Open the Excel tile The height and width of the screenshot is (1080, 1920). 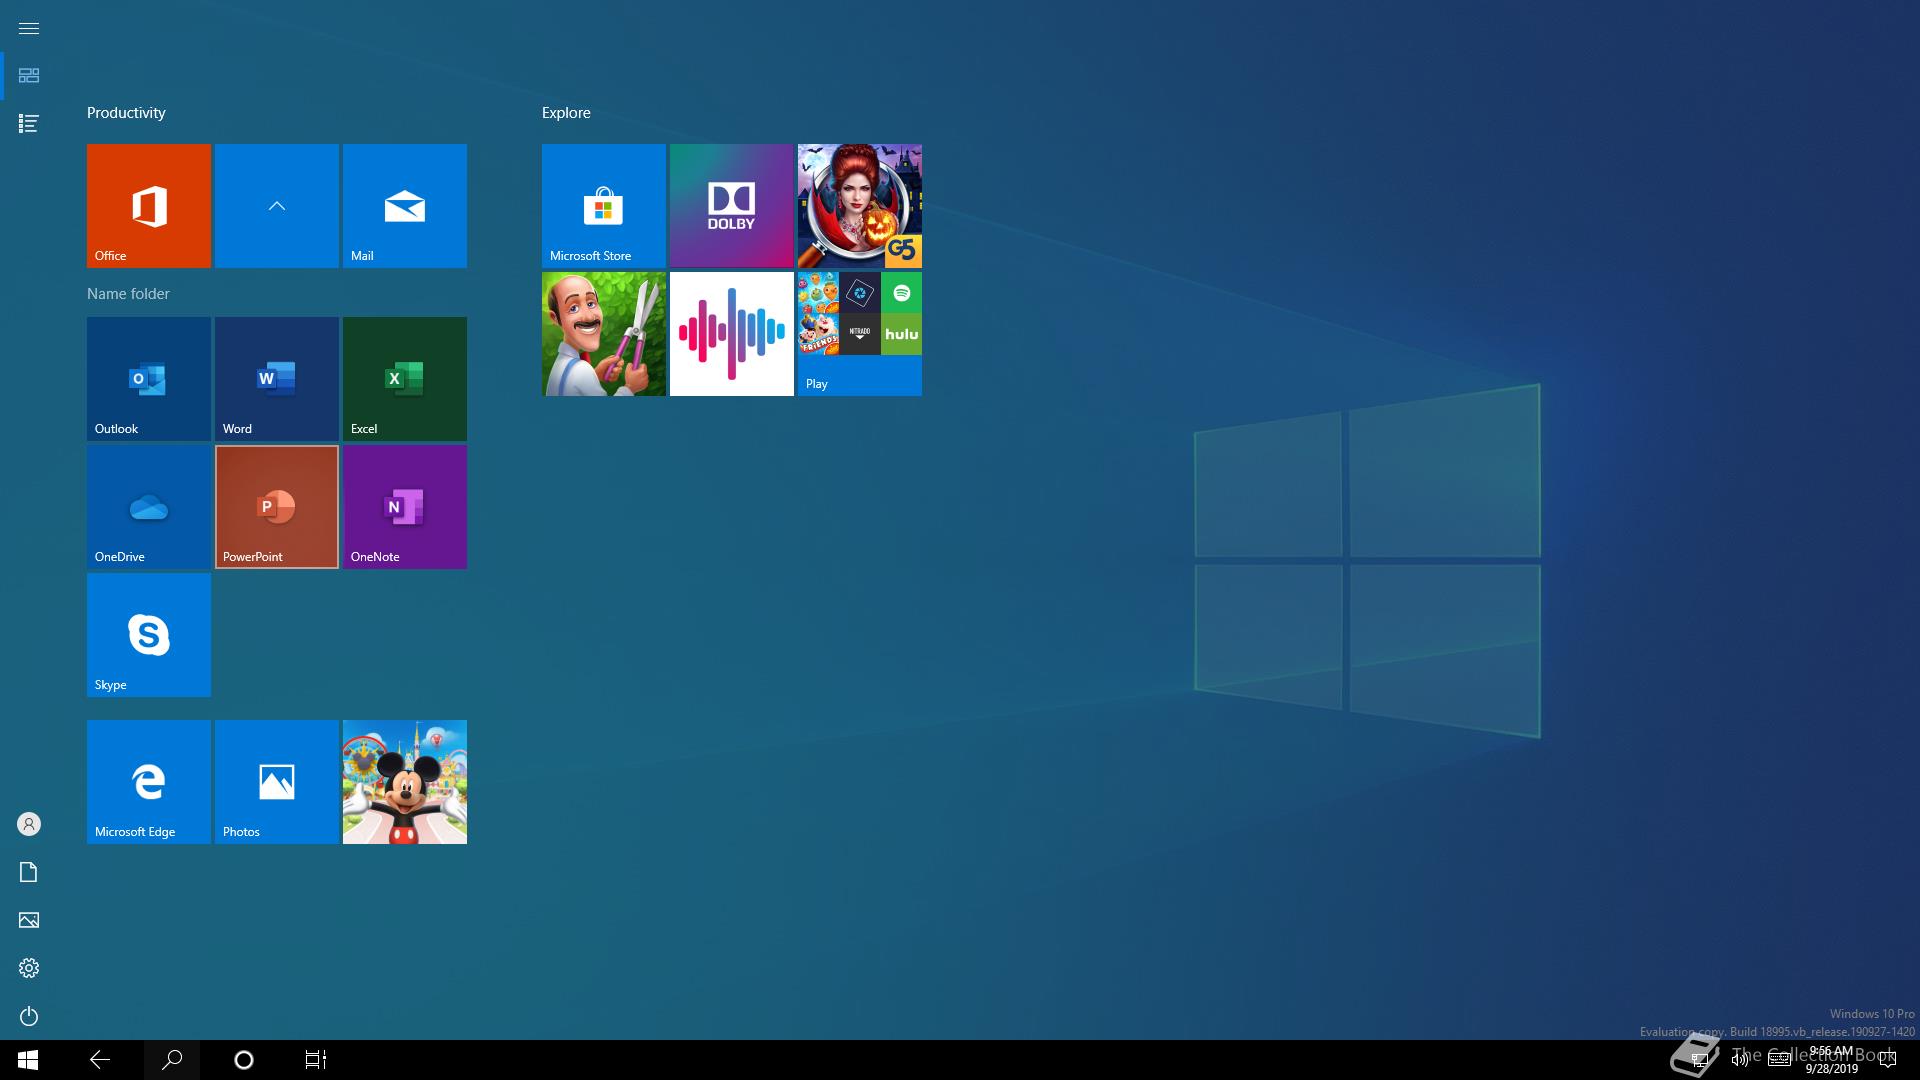405,379
